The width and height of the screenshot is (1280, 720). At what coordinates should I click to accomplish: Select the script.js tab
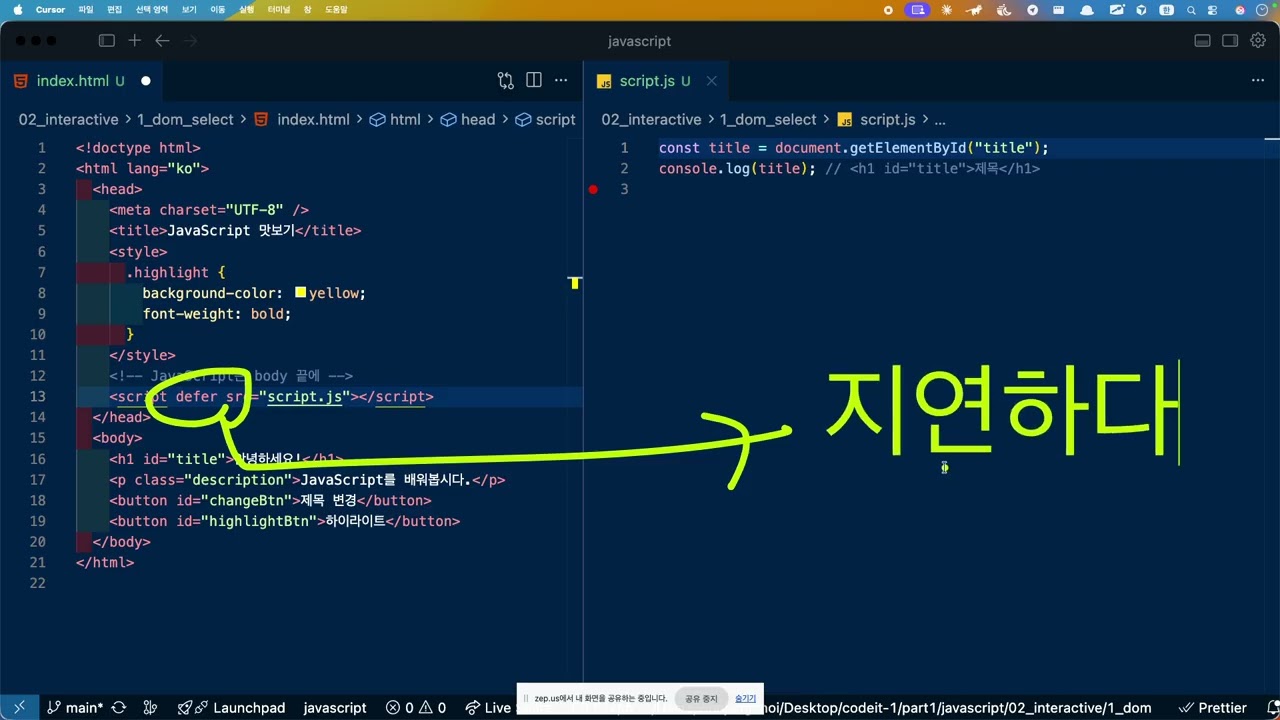coord(655,81)
